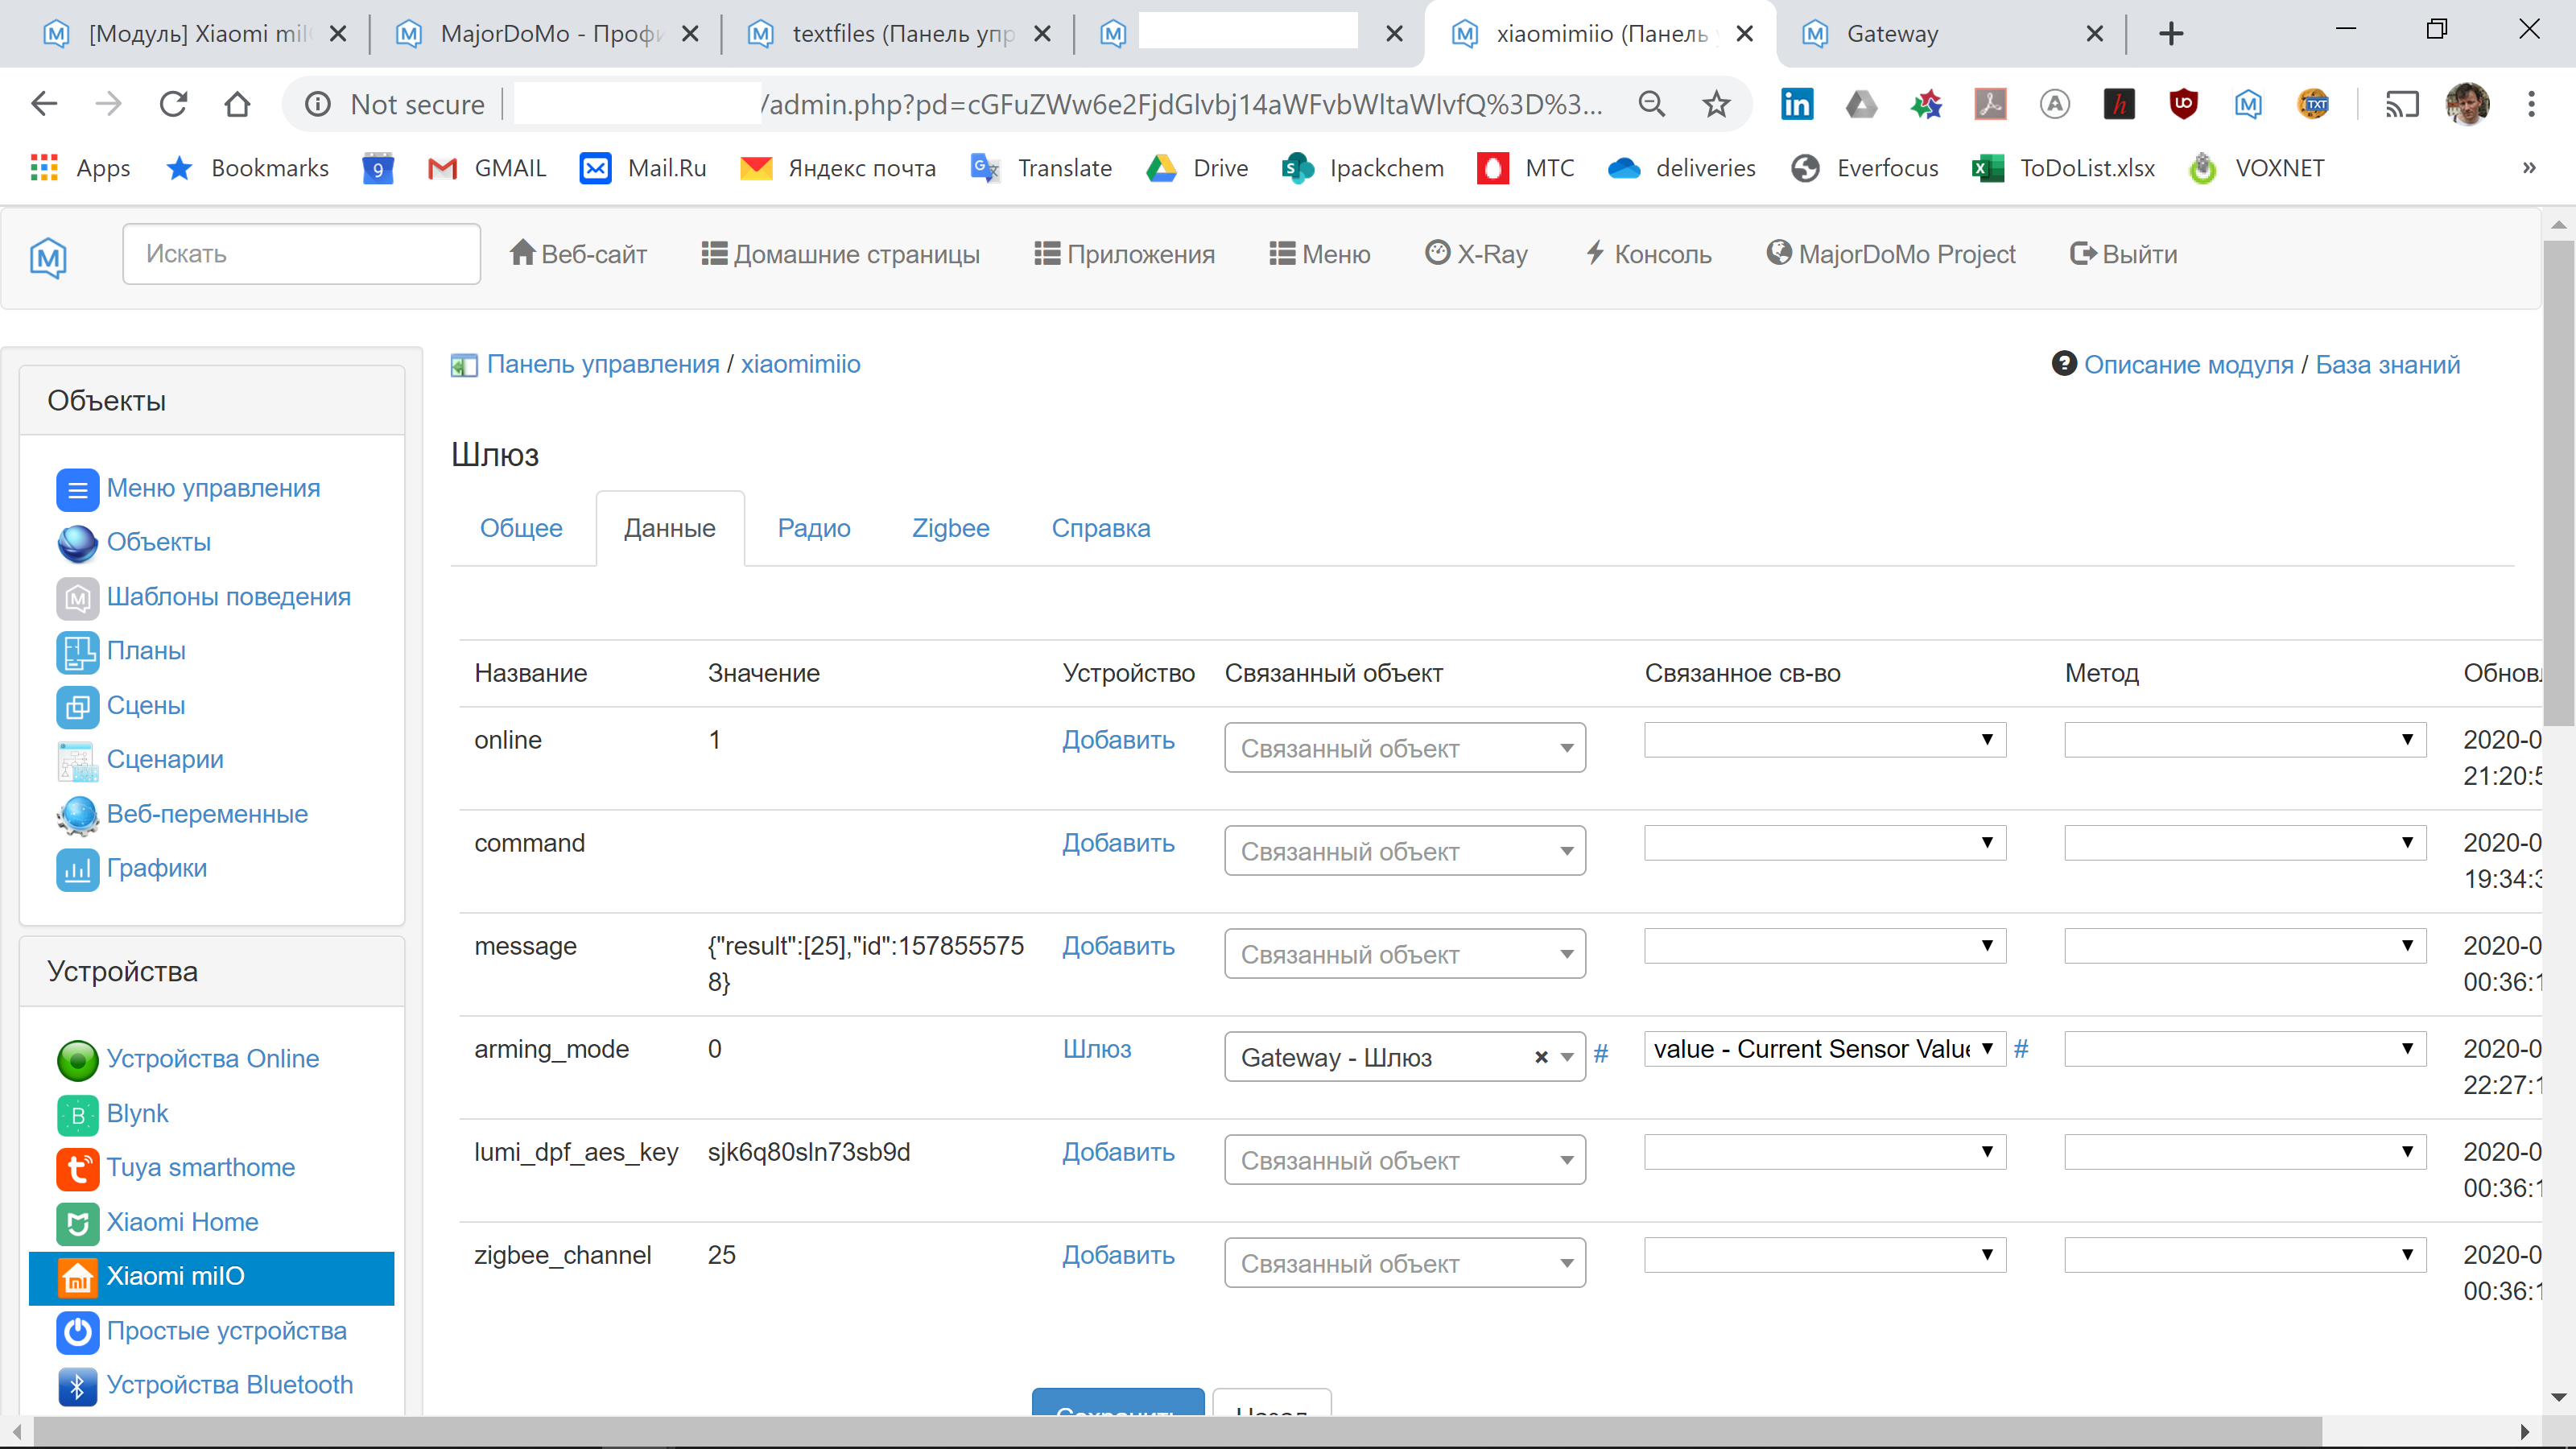Click the MajorDoMo logo in header
Image resolution: width=2576 pixels, height=1449 pixels.
(48, 256)
